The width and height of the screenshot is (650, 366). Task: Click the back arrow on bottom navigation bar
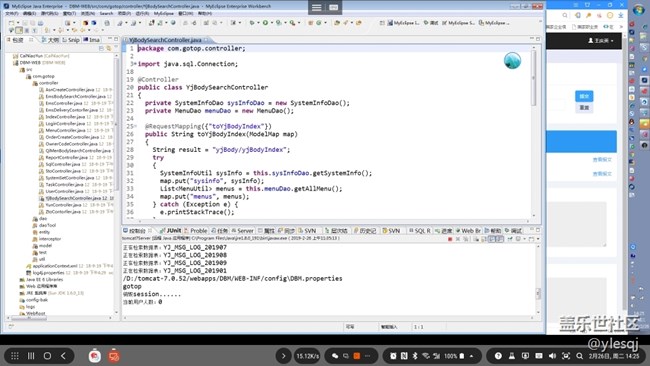pyautogui.click(x=63, y=356)
